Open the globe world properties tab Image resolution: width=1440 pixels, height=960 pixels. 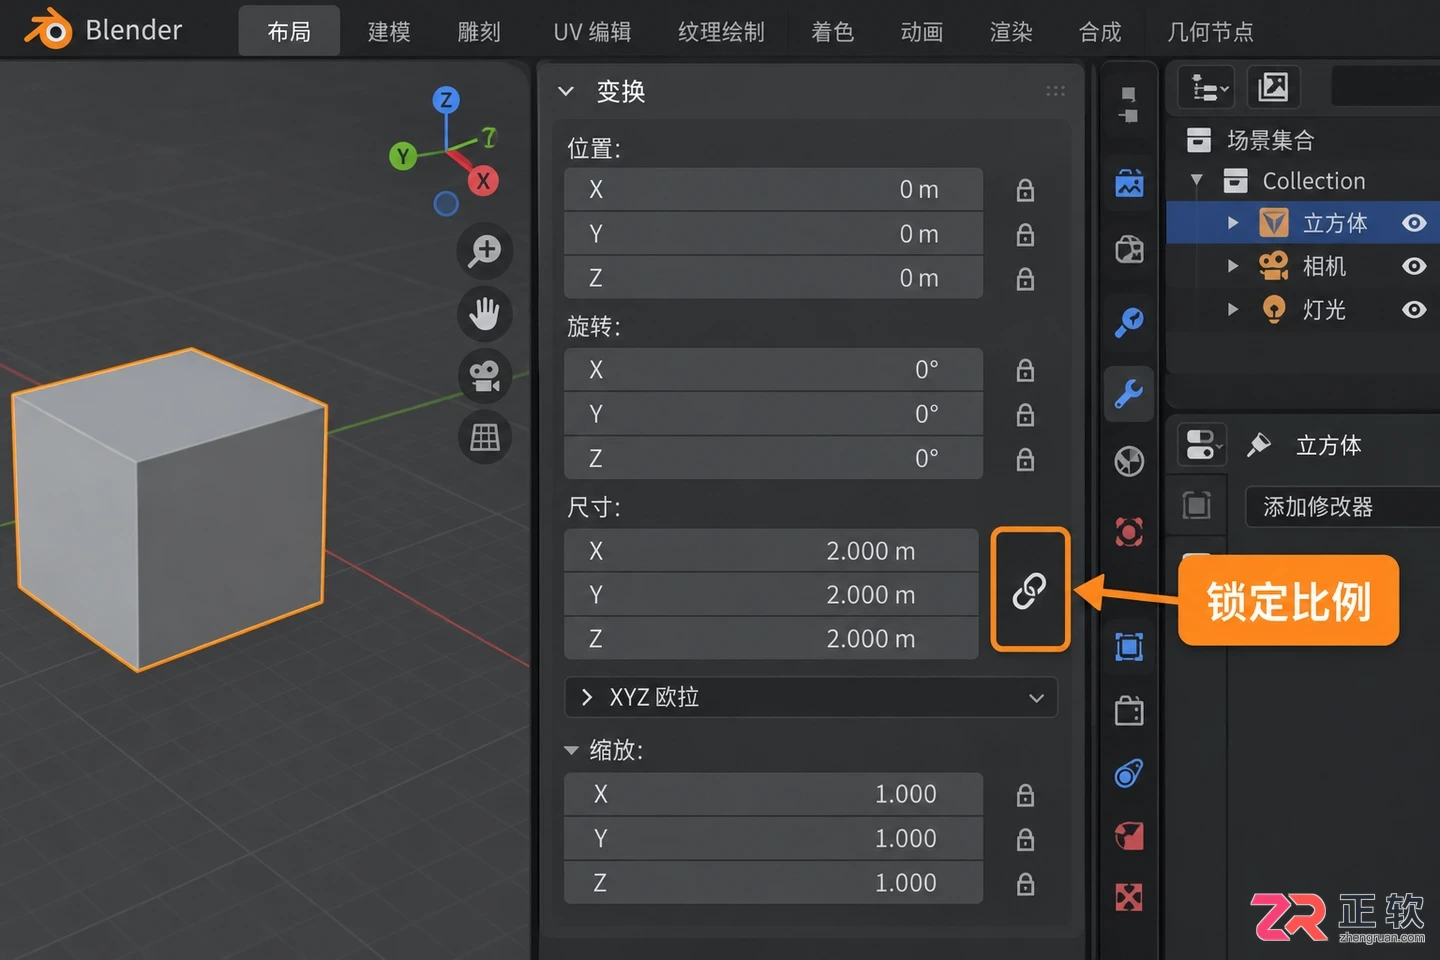click(x=1129, y=461)
